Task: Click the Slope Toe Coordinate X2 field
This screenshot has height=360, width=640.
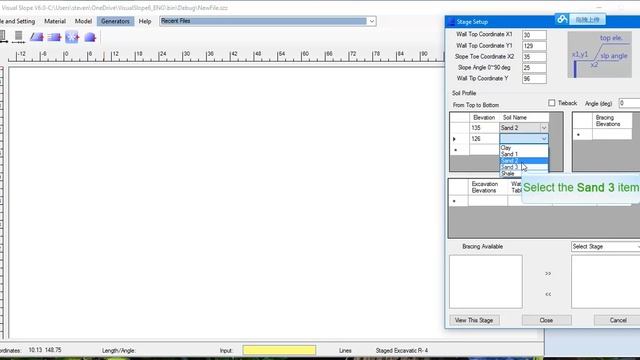Action: (534, 57)
